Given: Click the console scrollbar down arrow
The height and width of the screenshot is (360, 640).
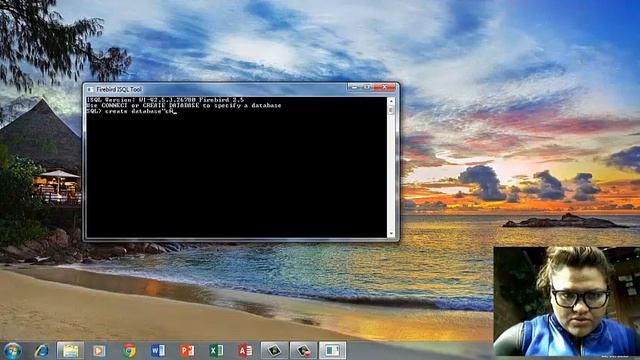Looking at the screenshot, I should point(391,234).
